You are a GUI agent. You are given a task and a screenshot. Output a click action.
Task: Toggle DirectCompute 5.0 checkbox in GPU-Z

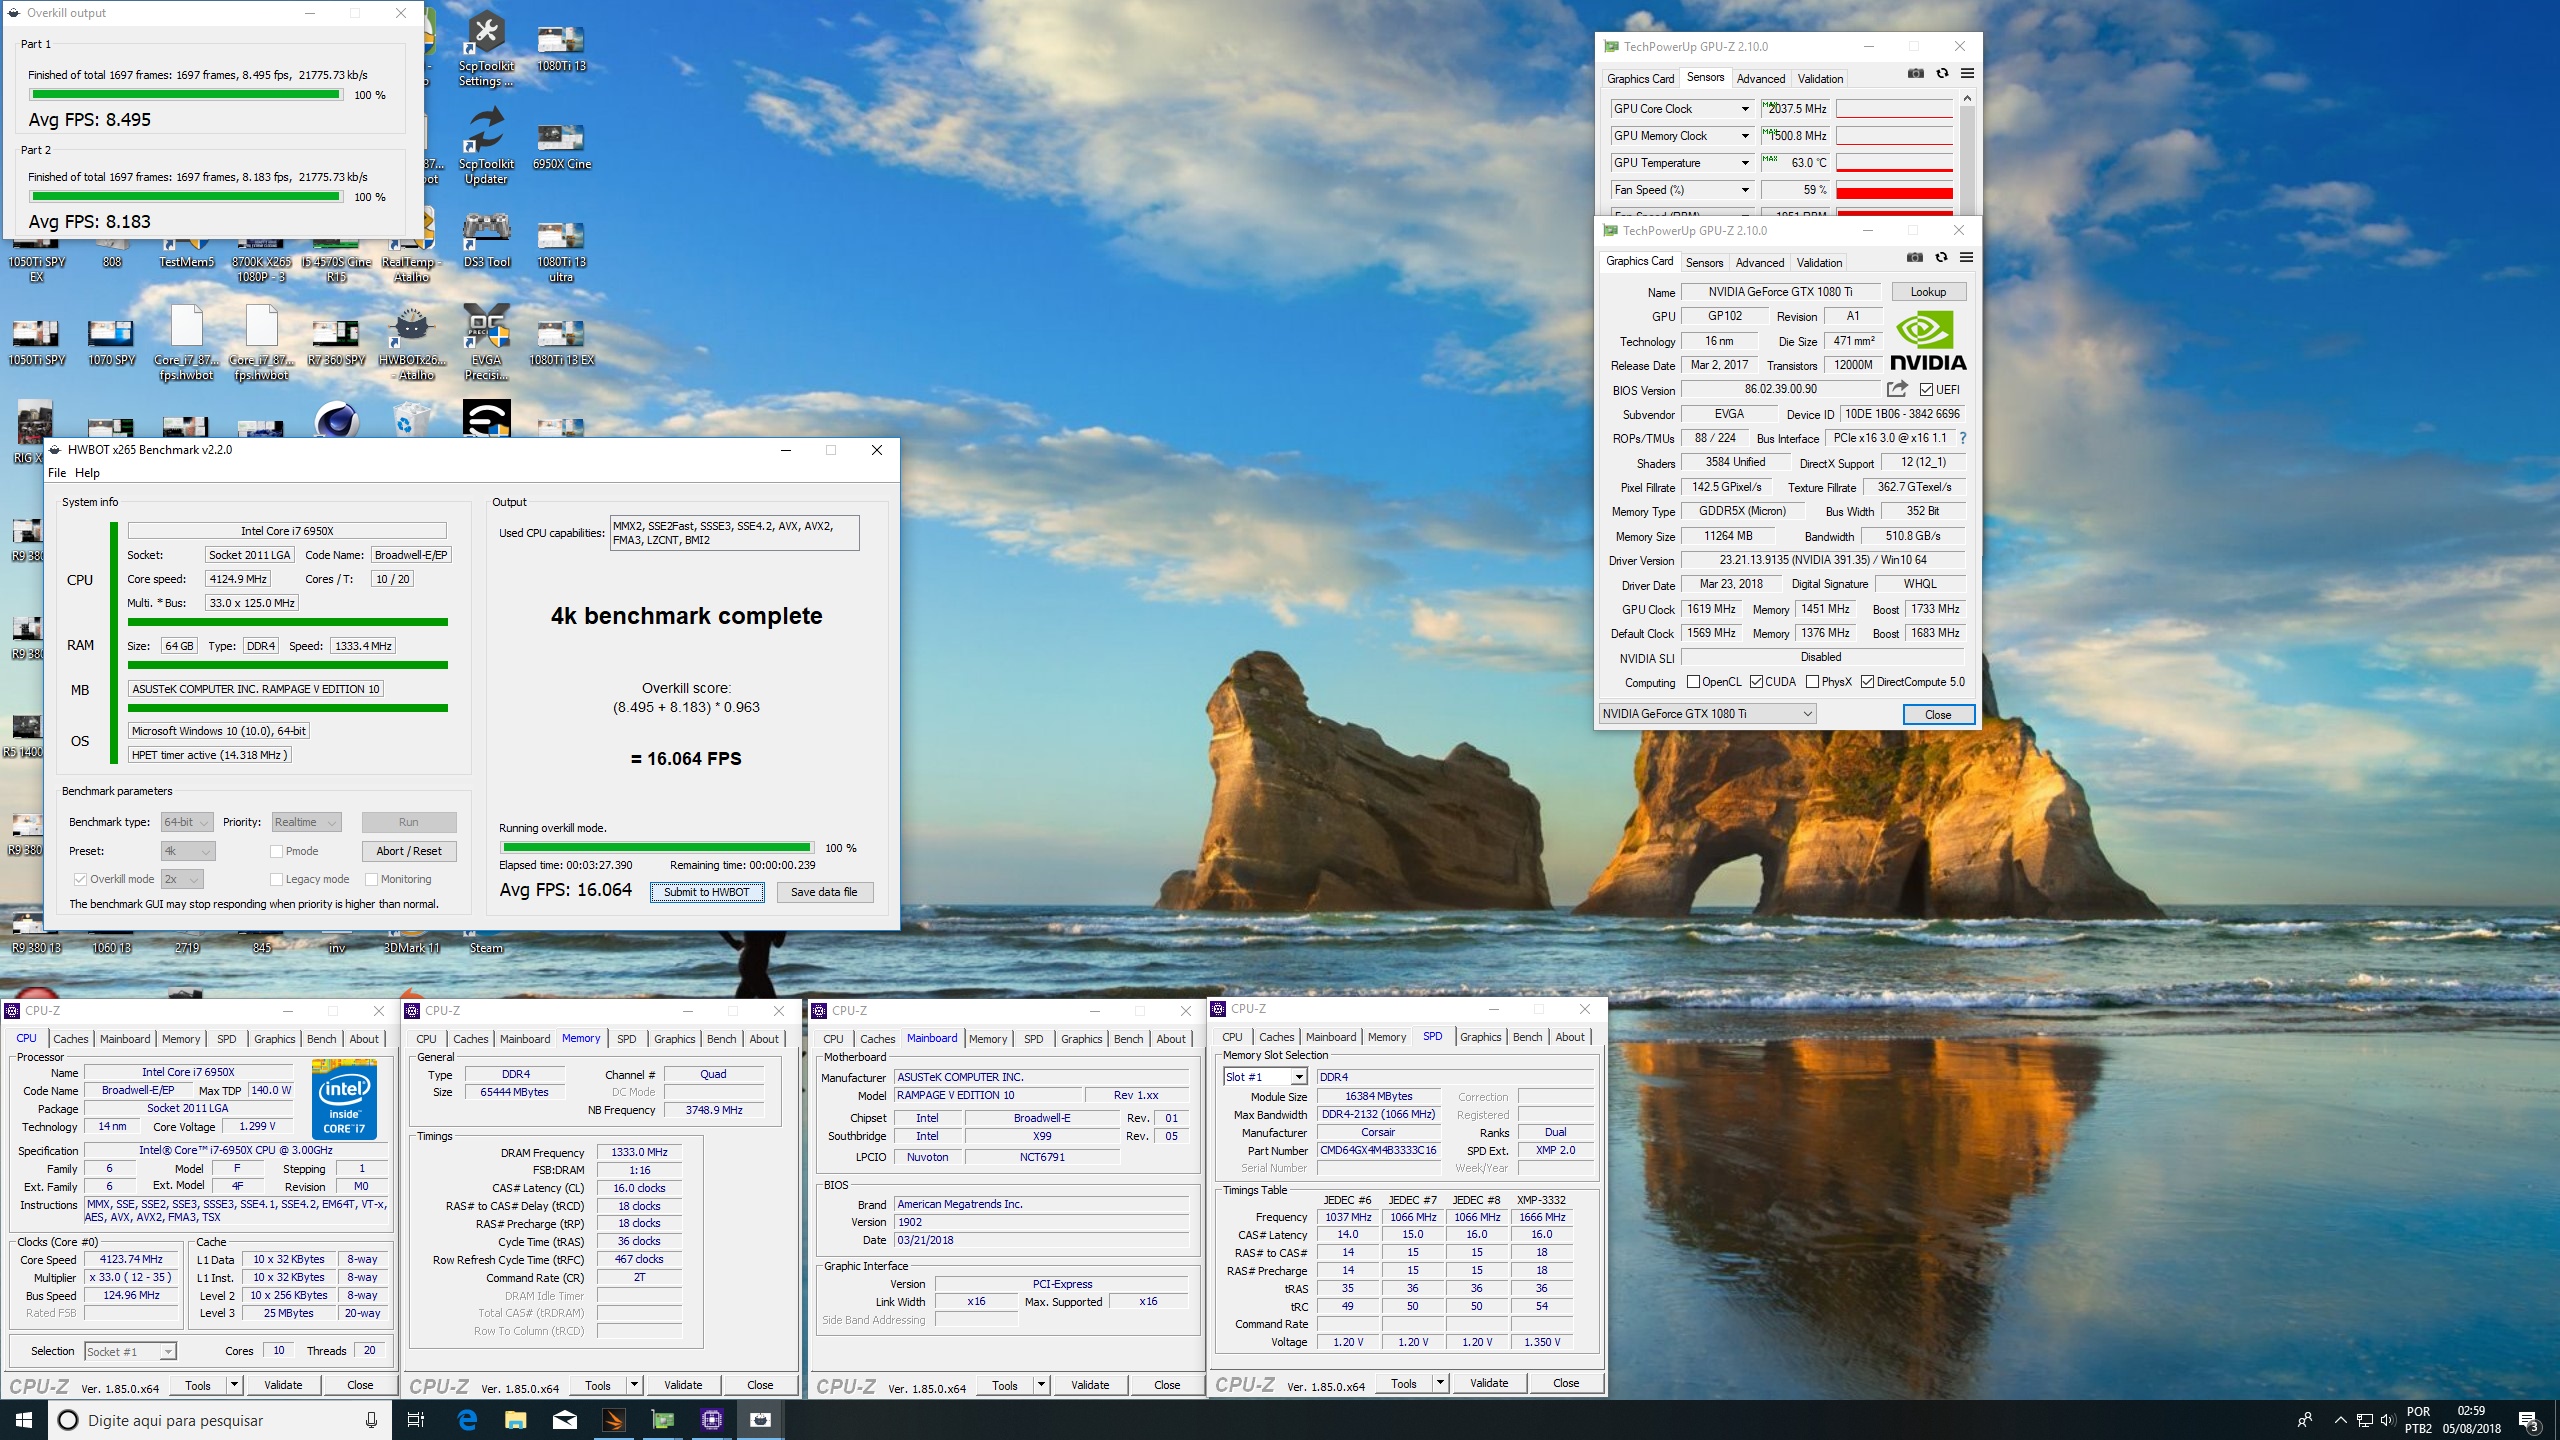[1867, 682]
